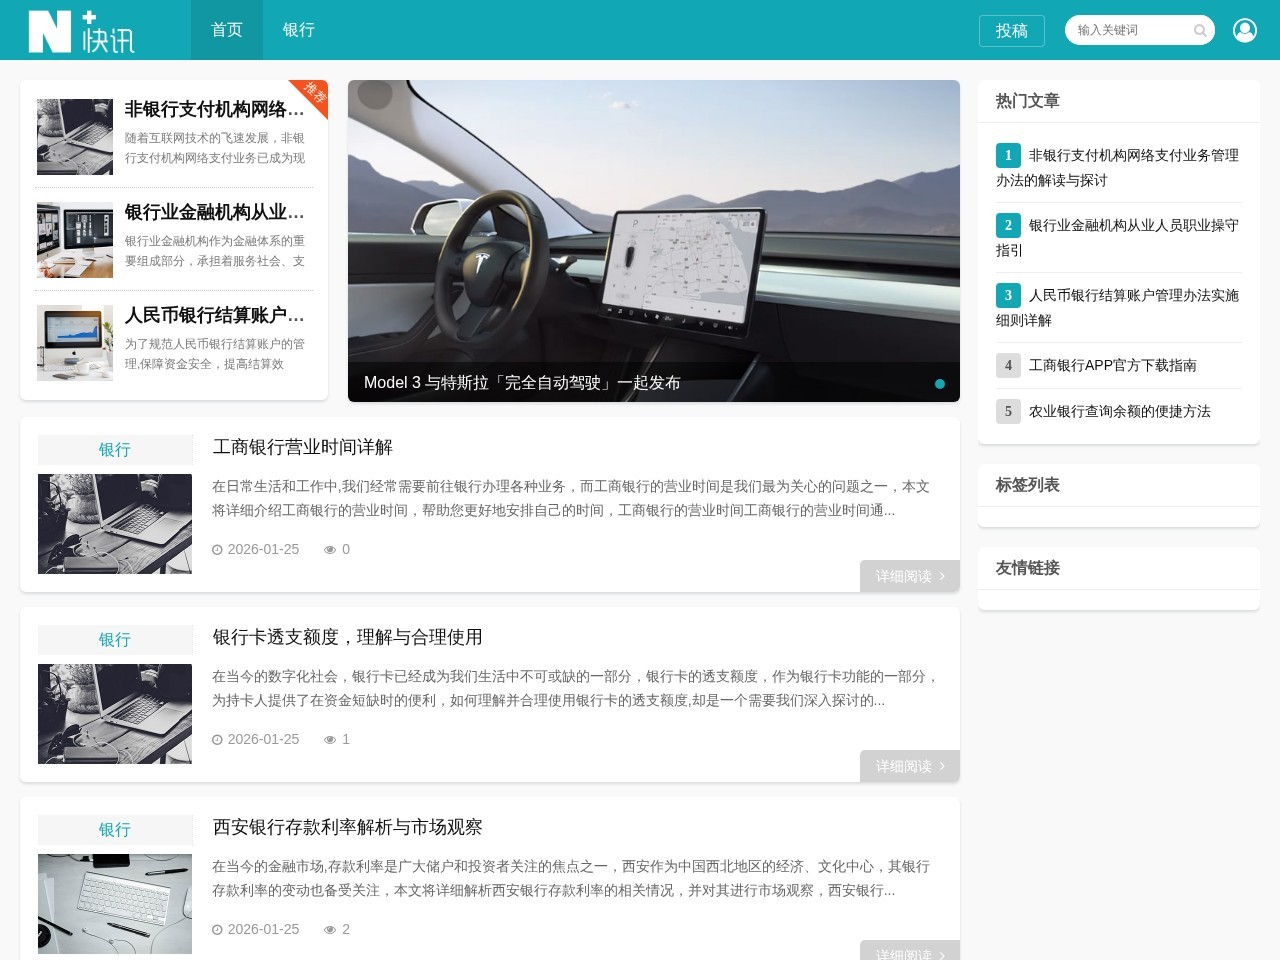The width and height of the screenshot is (1280, 960).
Task: Click the number 1 rank badge in 热门文章
Action: click(x=1008, y=155)
